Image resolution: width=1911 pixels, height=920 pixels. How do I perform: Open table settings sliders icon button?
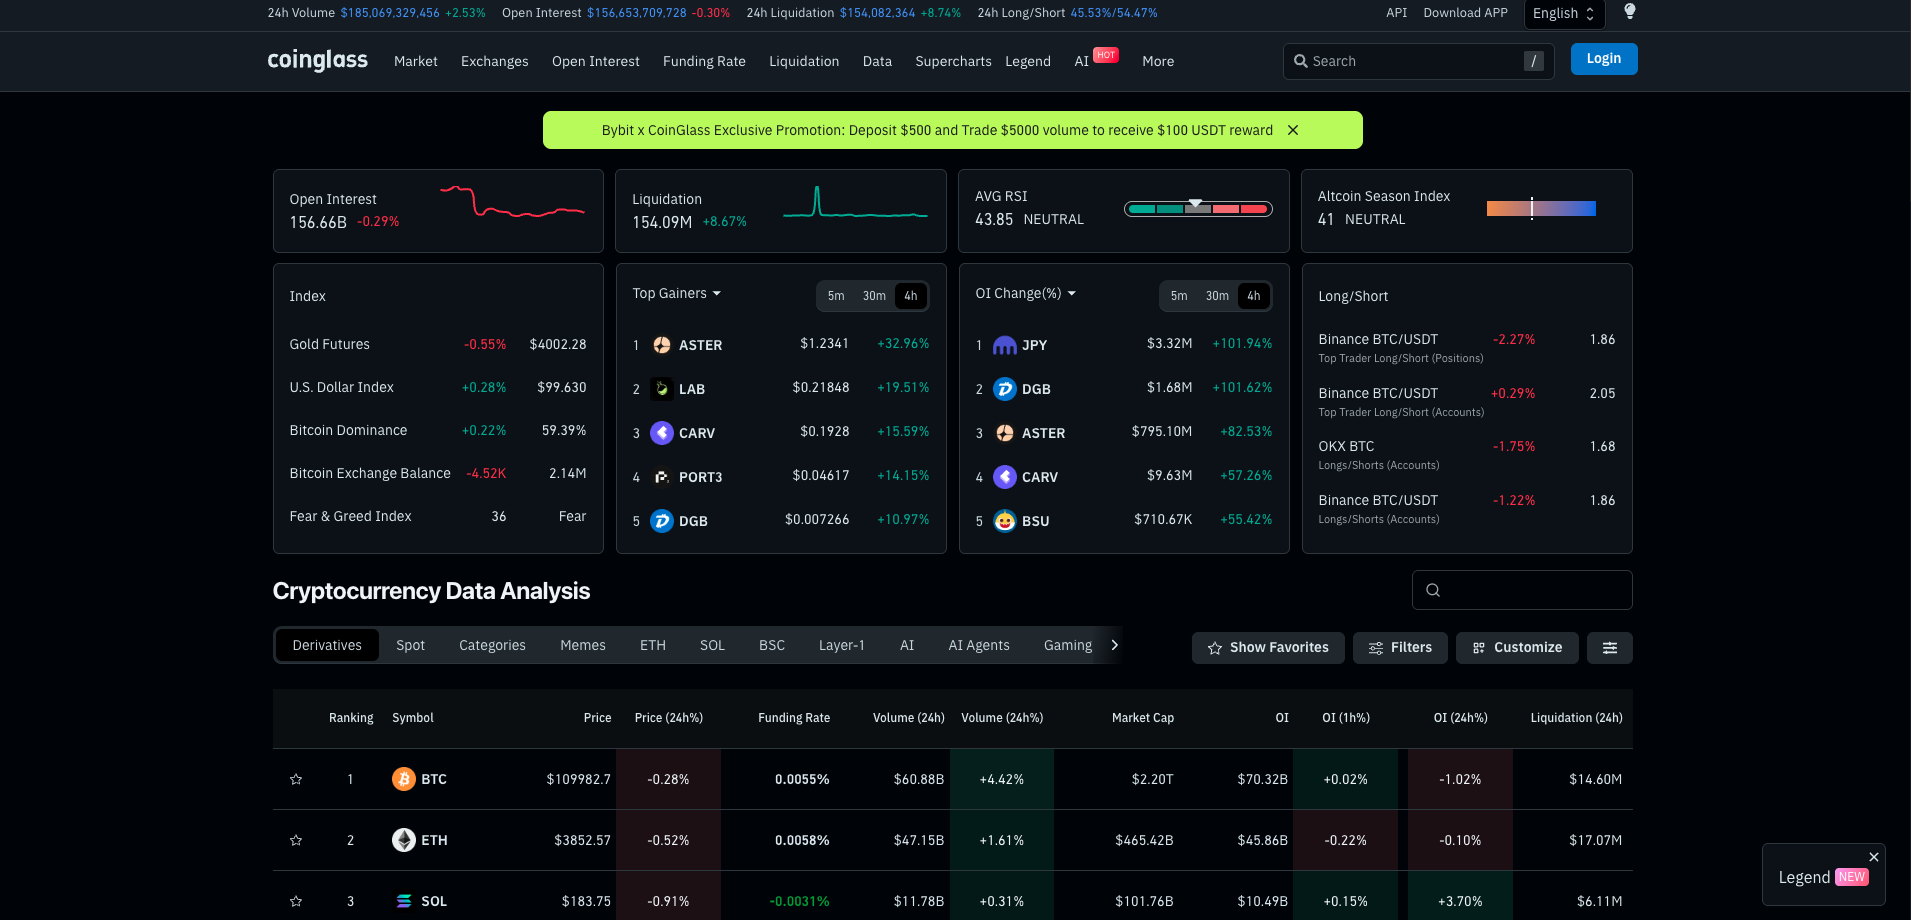click(1610, 648)
